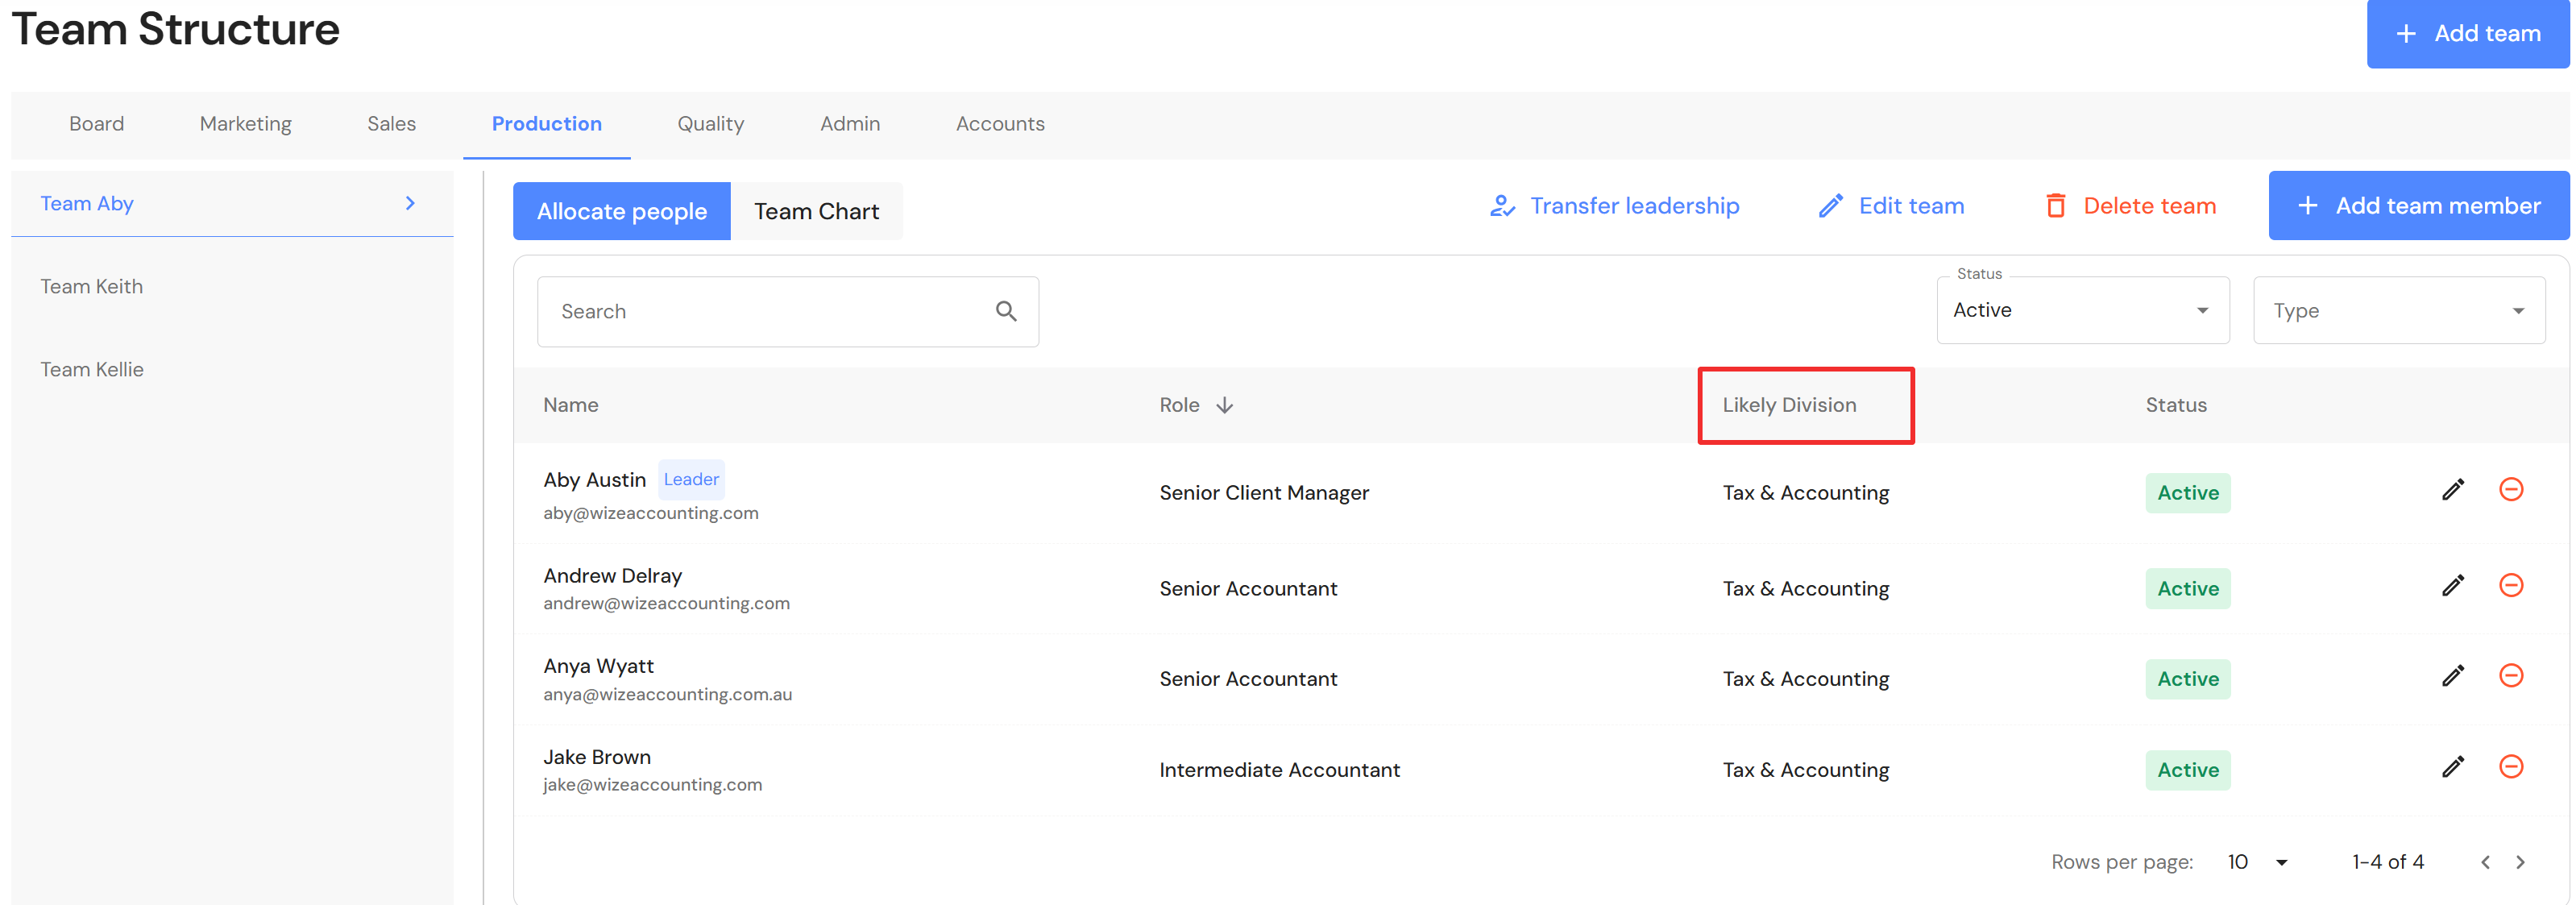The image size is (2576, 905).
Task: Click remove icon for Andrew Delray row
Action: [x=2510, y=586]
